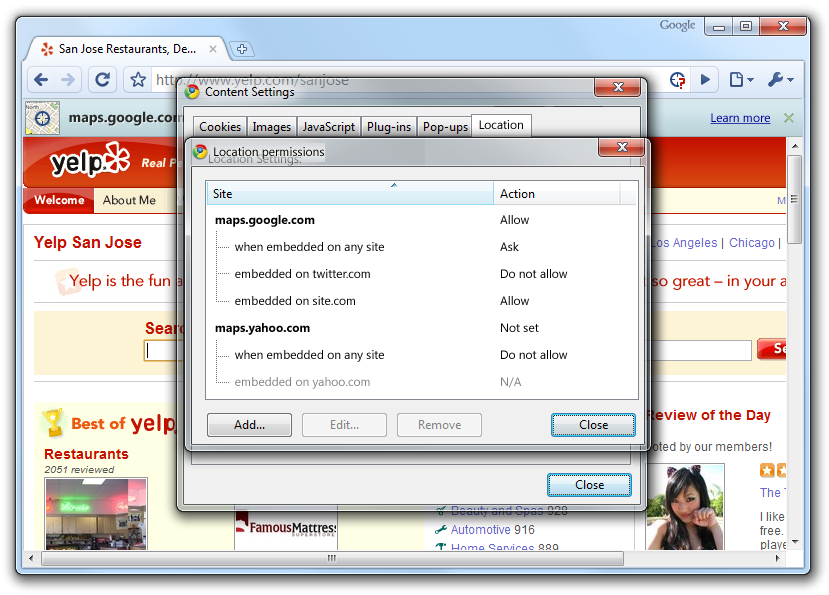Open the Page menu dropdown
This screenshot has width=829, height=595.
pyautogui.click(x=740, y=80)
